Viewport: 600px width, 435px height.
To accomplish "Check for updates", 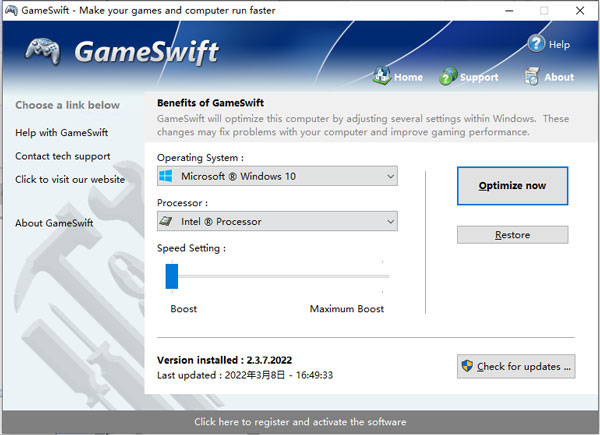I will (x=516, y=367).
